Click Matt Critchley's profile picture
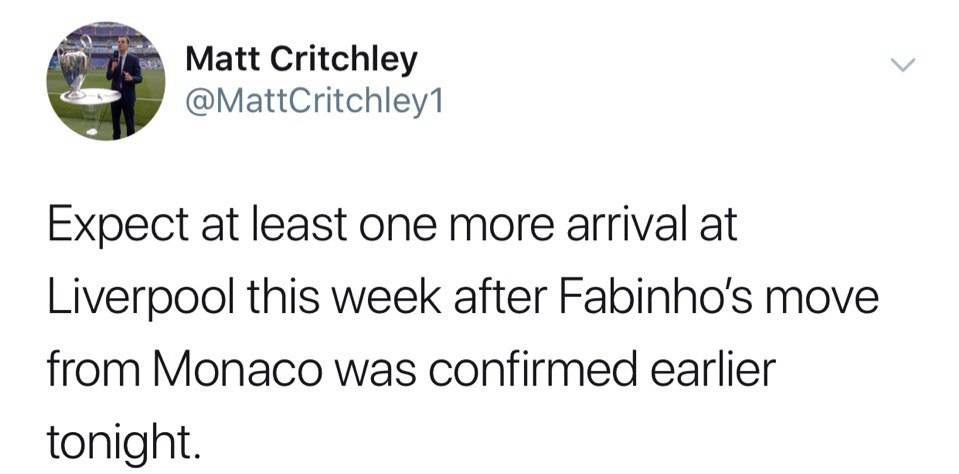 (x=106, y=80)
